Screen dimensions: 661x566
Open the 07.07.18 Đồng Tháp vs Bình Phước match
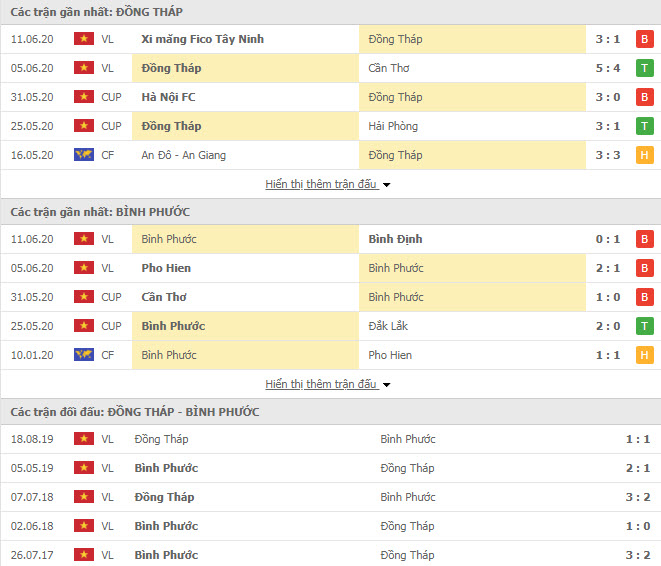coord(330,497)
